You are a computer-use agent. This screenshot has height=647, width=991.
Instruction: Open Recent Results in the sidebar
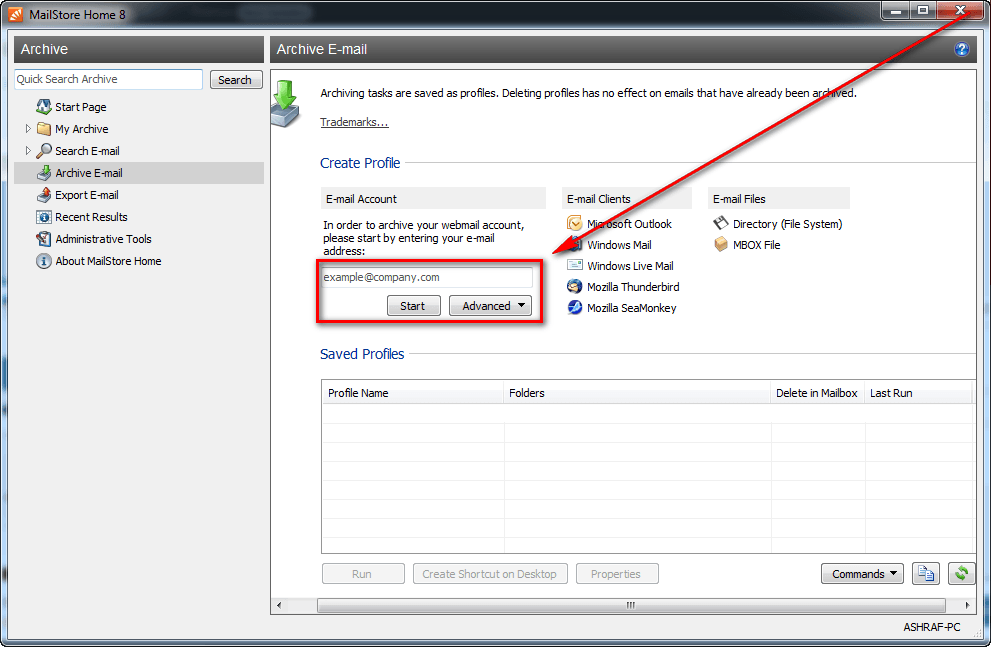[x=91, y=217]
